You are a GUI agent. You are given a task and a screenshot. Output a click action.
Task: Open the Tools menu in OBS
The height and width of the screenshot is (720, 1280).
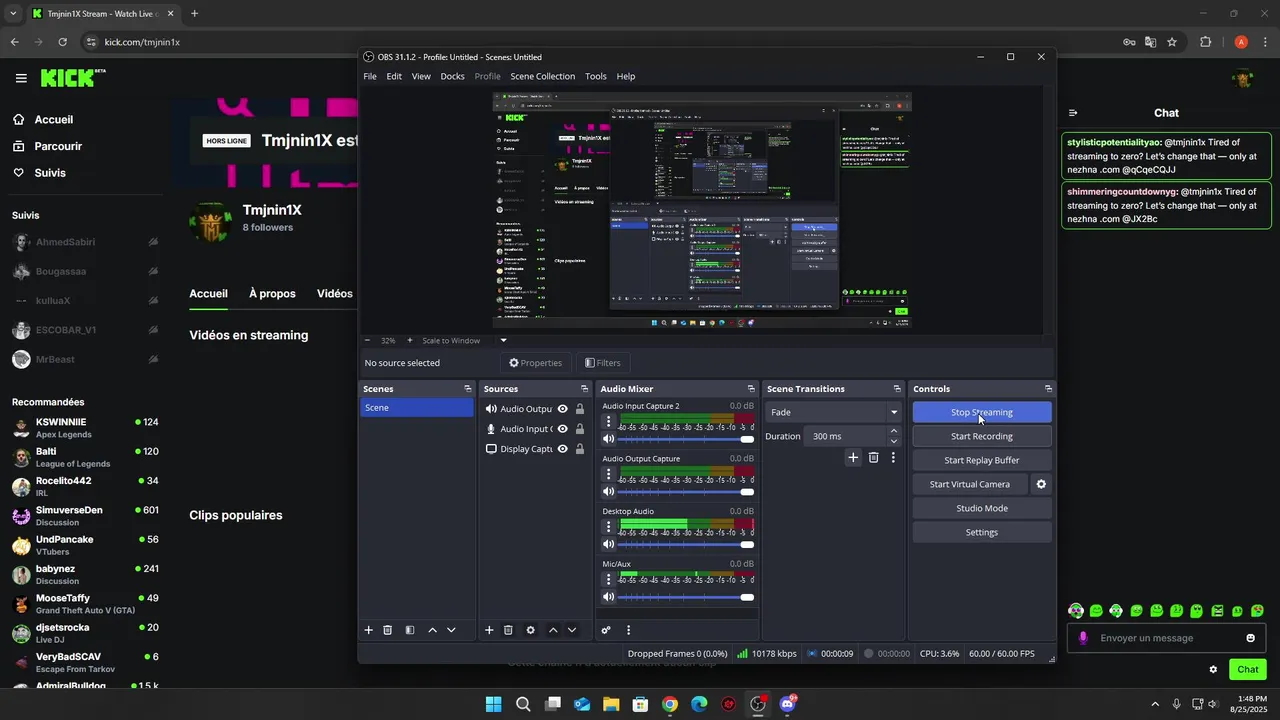coord(596,76)
